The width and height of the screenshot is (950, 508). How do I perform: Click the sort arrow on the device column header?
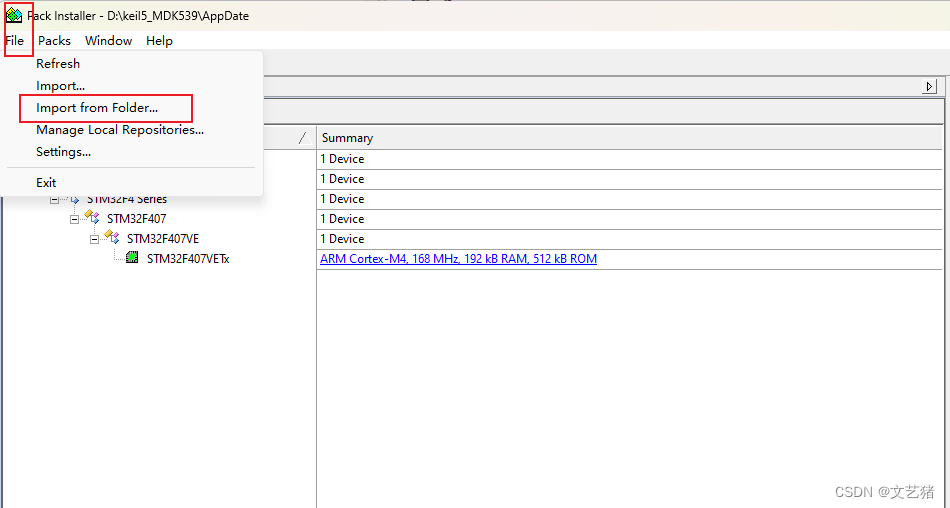point(305,138)
